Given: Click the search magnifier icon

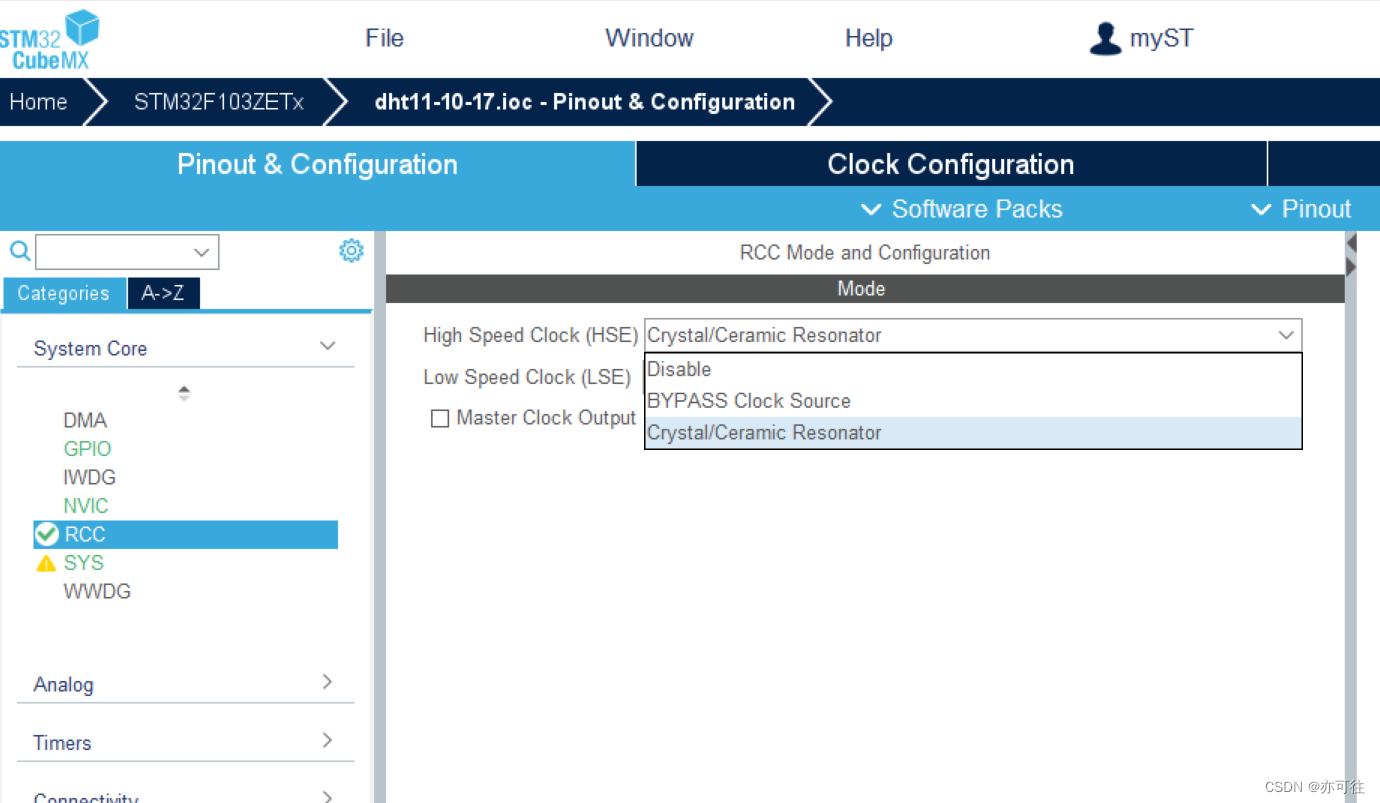Looking at the screenshot, I should coord(19,251).
